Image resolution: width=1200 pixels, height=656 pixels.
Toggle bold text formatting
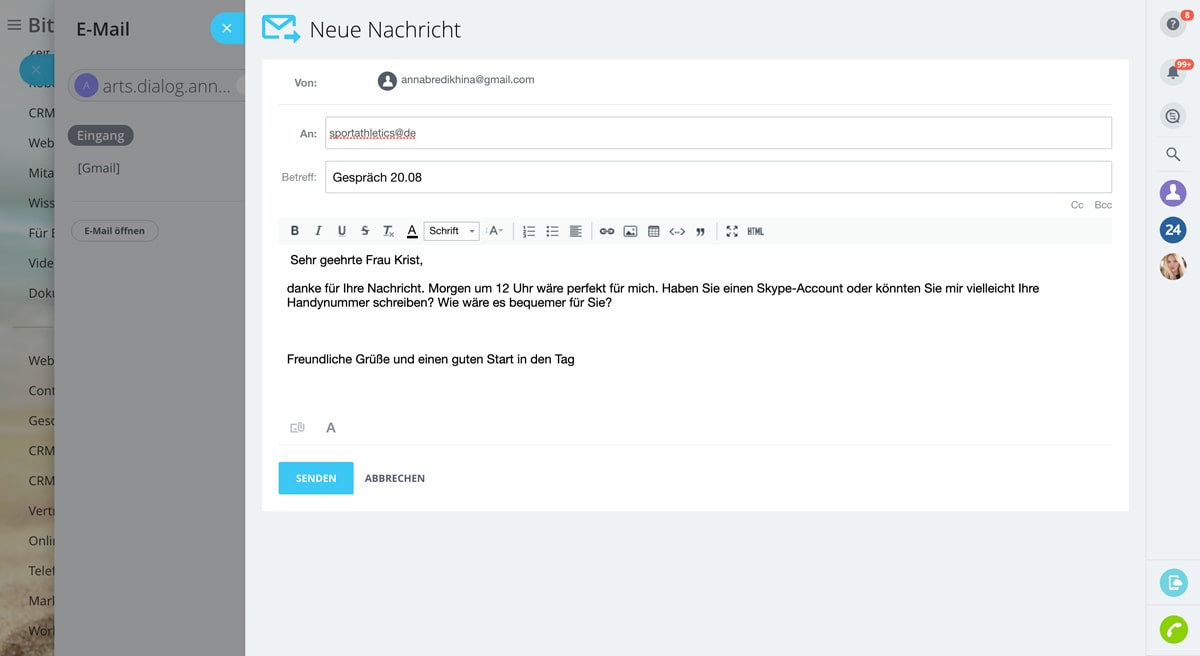(294, 231)
